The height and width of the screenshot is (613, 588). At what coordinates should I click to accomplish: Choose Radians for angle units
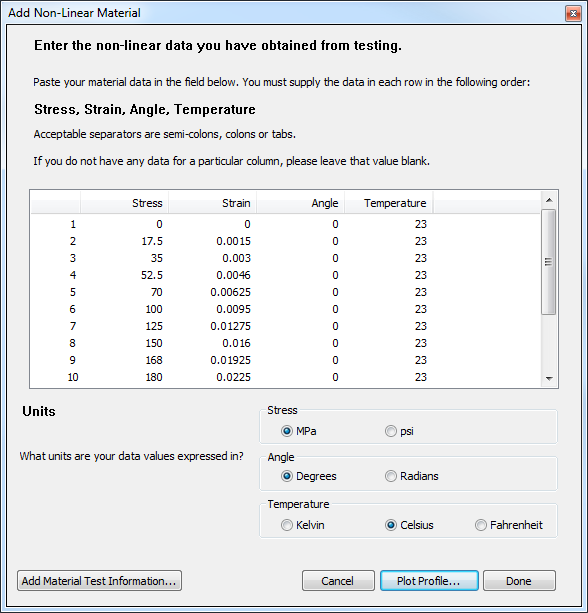point(412,476)
